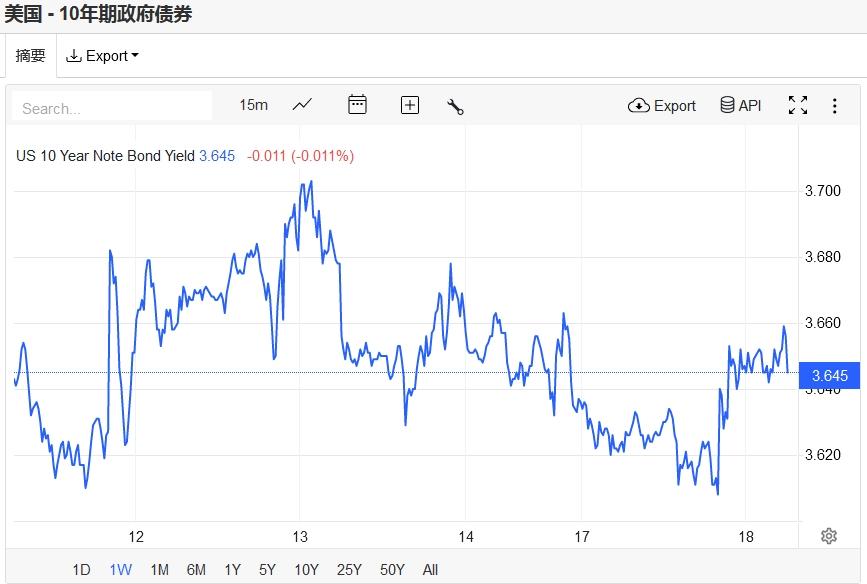The width and height of the screenshot is (867, 584).
Task: Click the US 10 Year Note Bond Yield label
Action: pyautogui.click(x=105, y=156)
